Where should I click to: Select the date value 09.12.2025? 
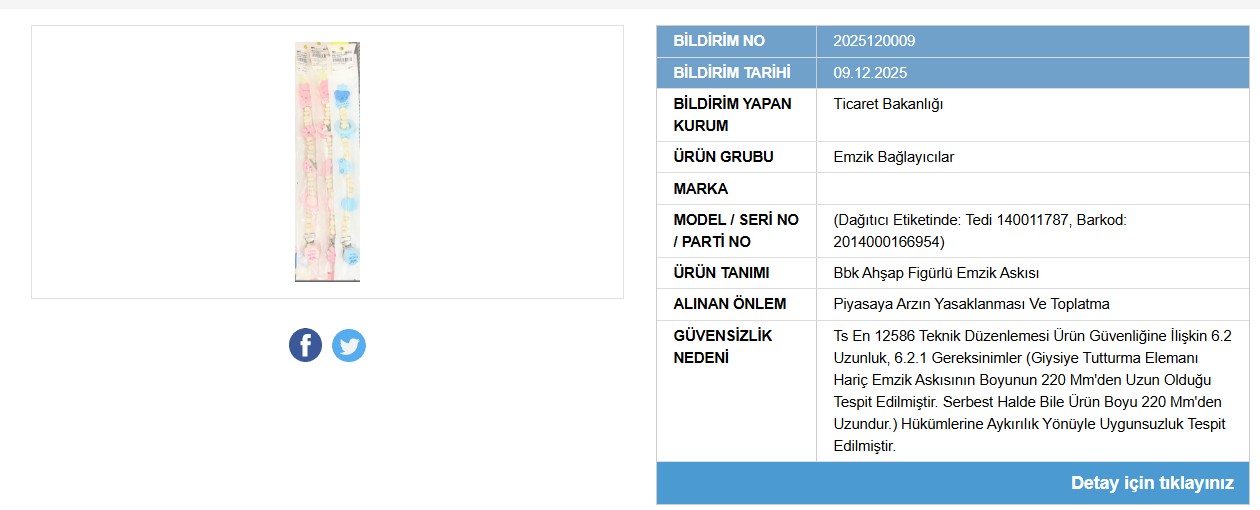[x=870, y=73]
